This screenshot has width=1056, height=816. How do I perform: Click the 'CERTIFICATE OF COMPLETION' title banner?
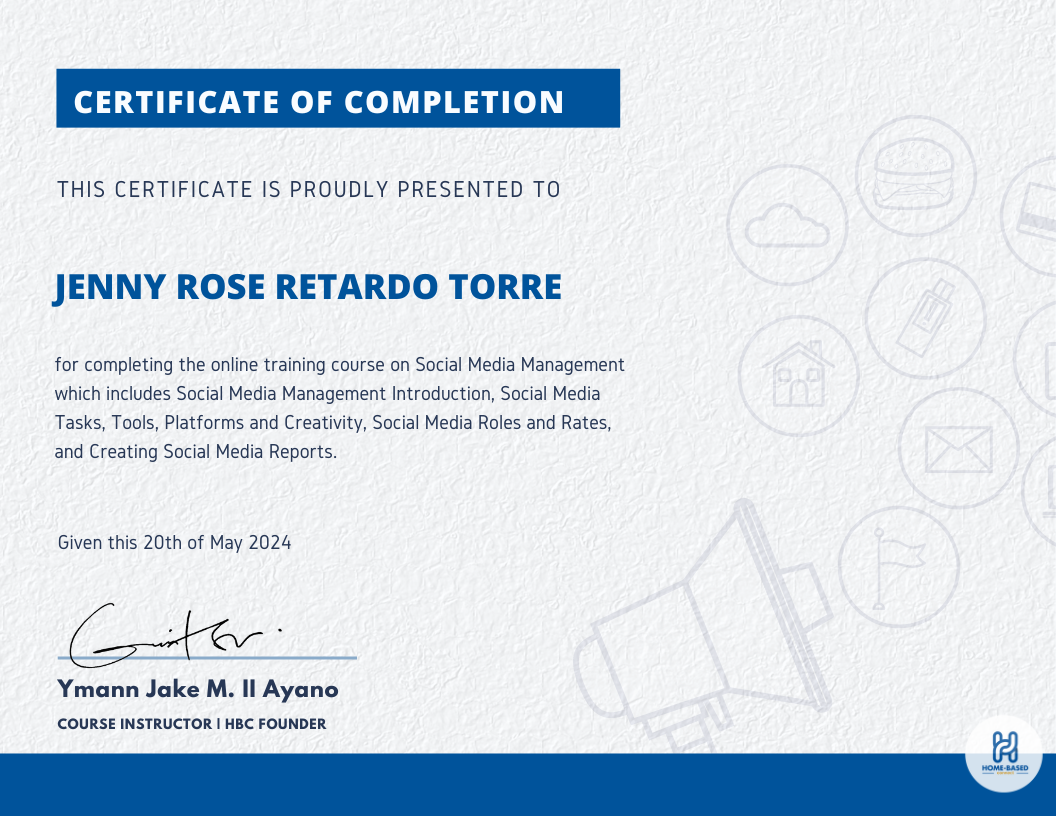[x=338, y=98]
